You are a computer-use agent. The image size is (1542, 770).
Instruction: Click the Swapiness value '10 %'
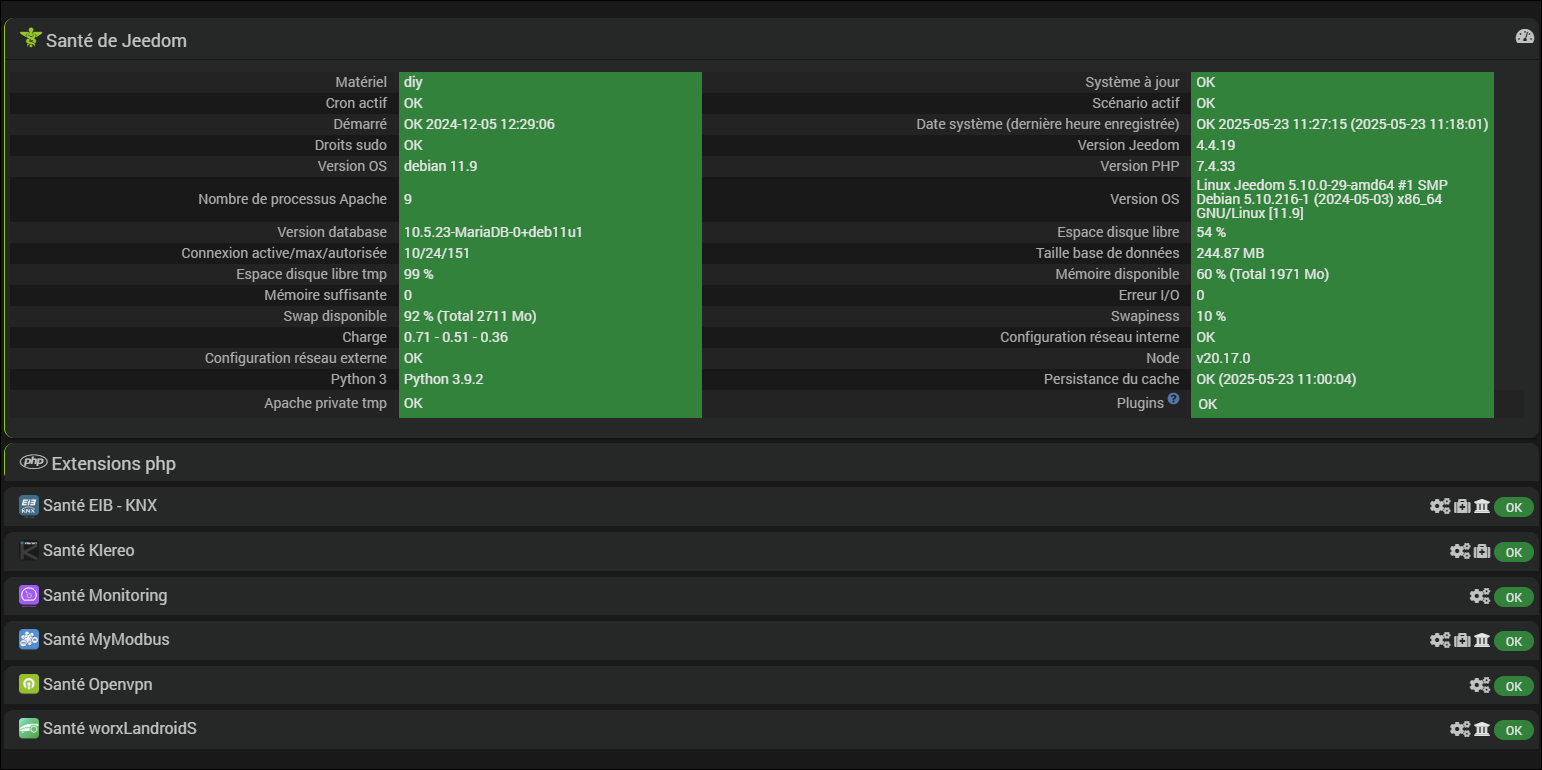click(x=1210, y=316)
